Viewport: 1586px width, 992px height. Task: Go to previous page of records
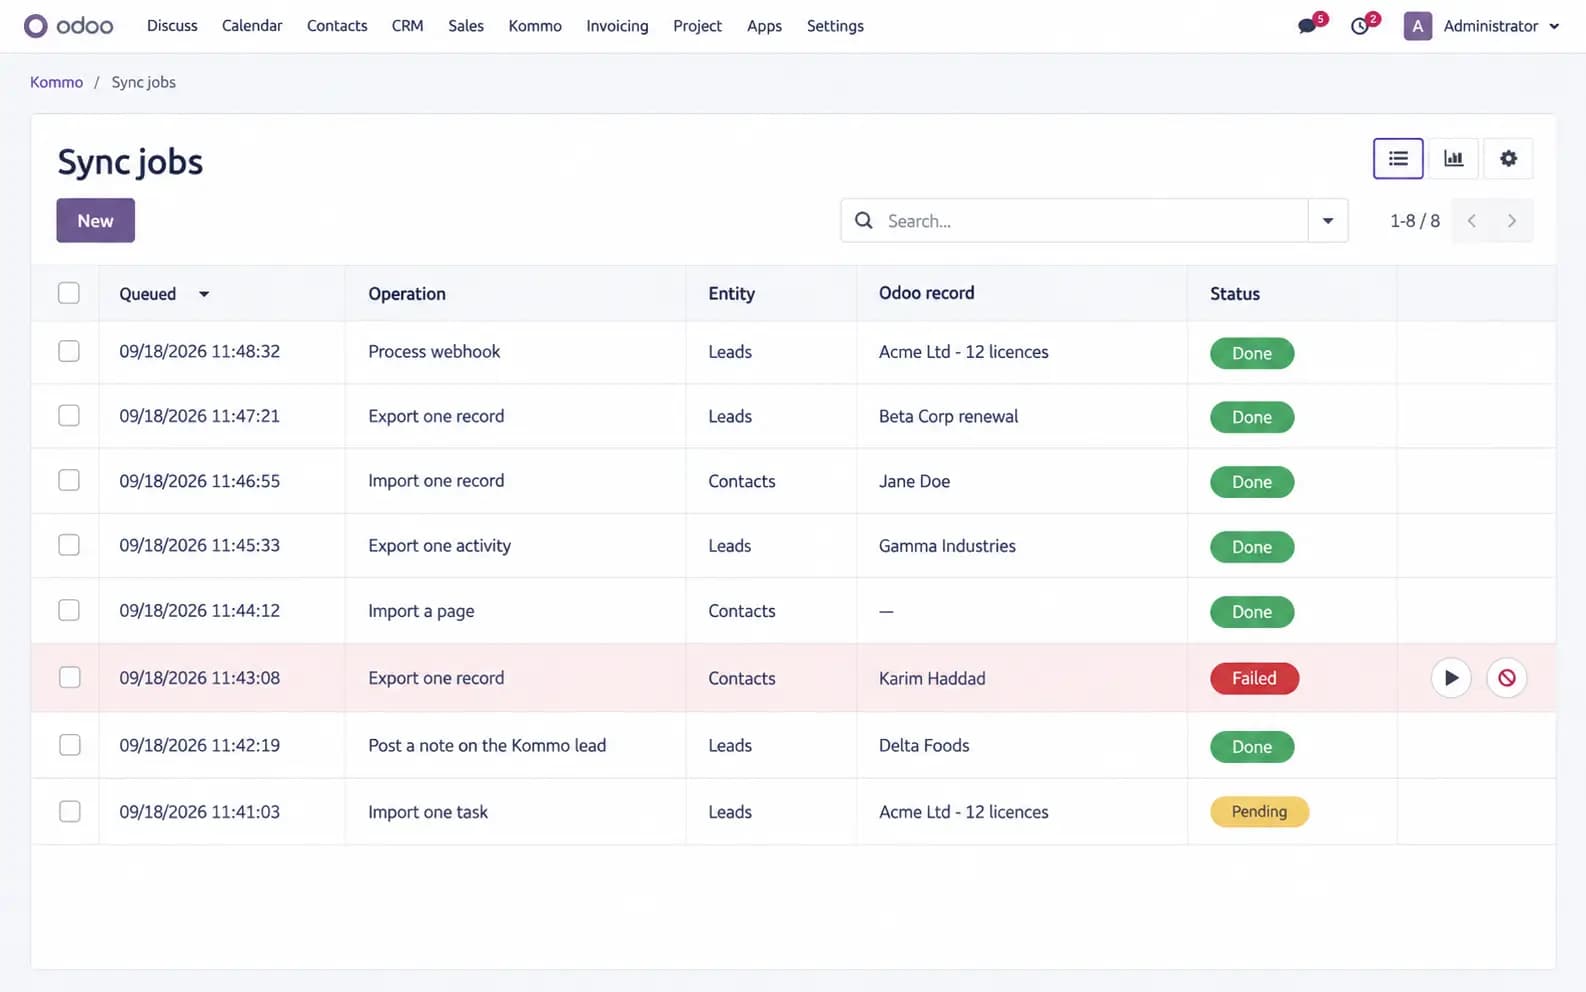(1472, 221)
